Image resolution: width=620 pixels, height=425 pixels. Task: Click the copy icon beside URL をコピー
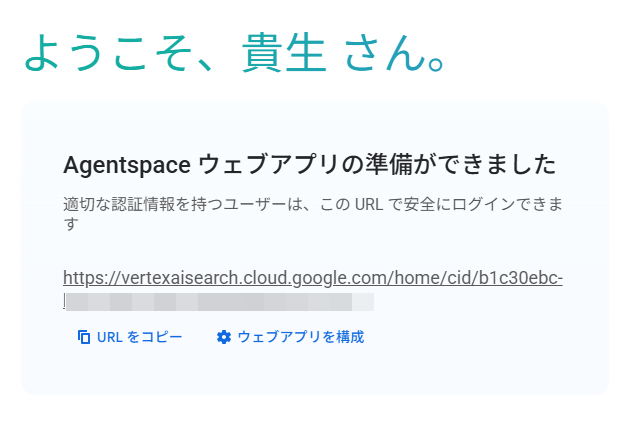pos(84,338)
